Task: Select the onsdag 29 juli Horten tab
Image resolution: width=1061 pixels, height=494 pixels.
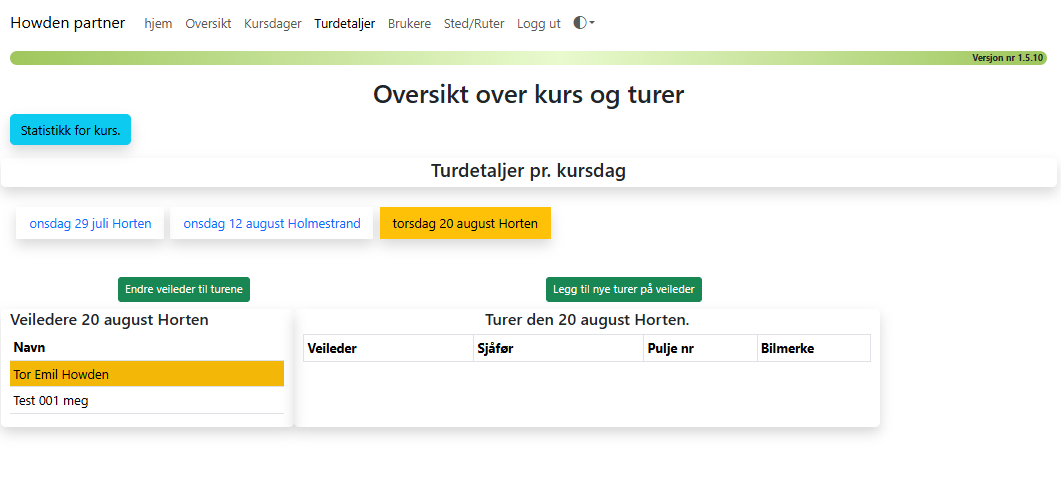Action: click(90, 223)
